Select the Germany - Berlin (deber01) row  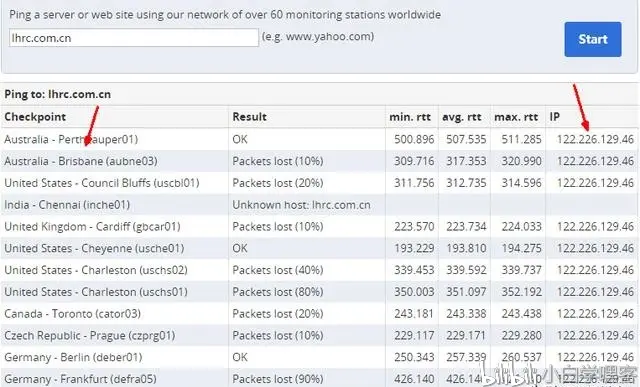pos(319,357)
